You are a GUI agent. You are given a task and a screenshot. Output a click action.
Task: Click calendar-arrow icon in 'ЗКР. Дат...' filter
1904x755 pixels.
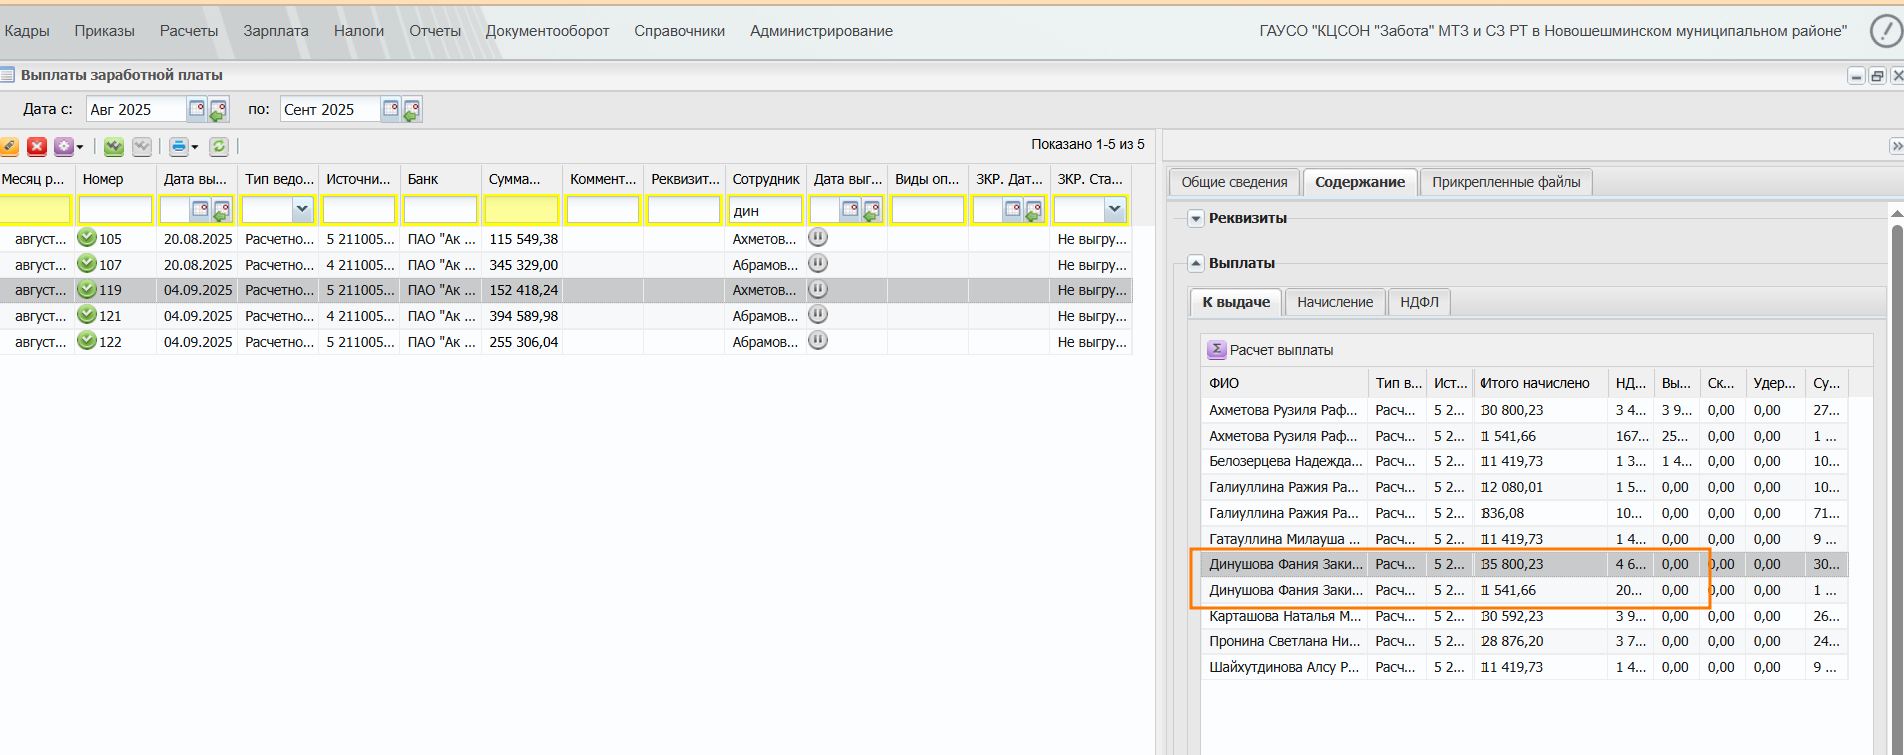coord(1034,210)
